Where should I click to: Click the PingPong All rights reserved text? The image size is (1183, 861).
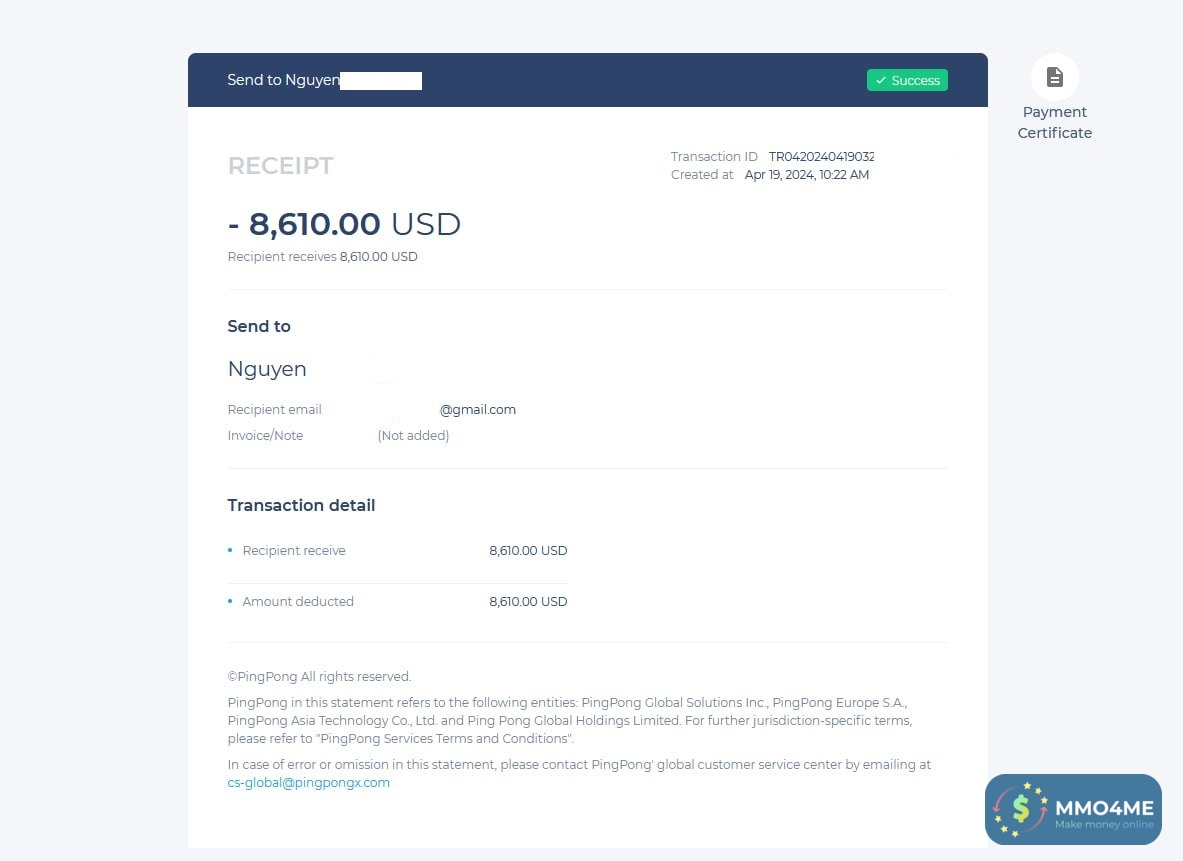(319, 677)
